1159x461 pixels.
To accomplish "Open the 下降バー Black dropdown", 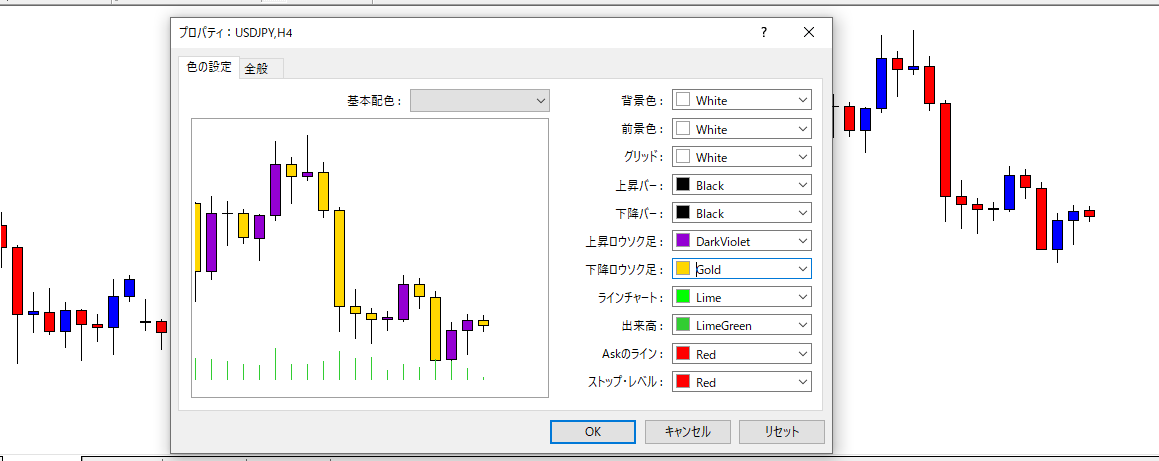I will point(741,213).
